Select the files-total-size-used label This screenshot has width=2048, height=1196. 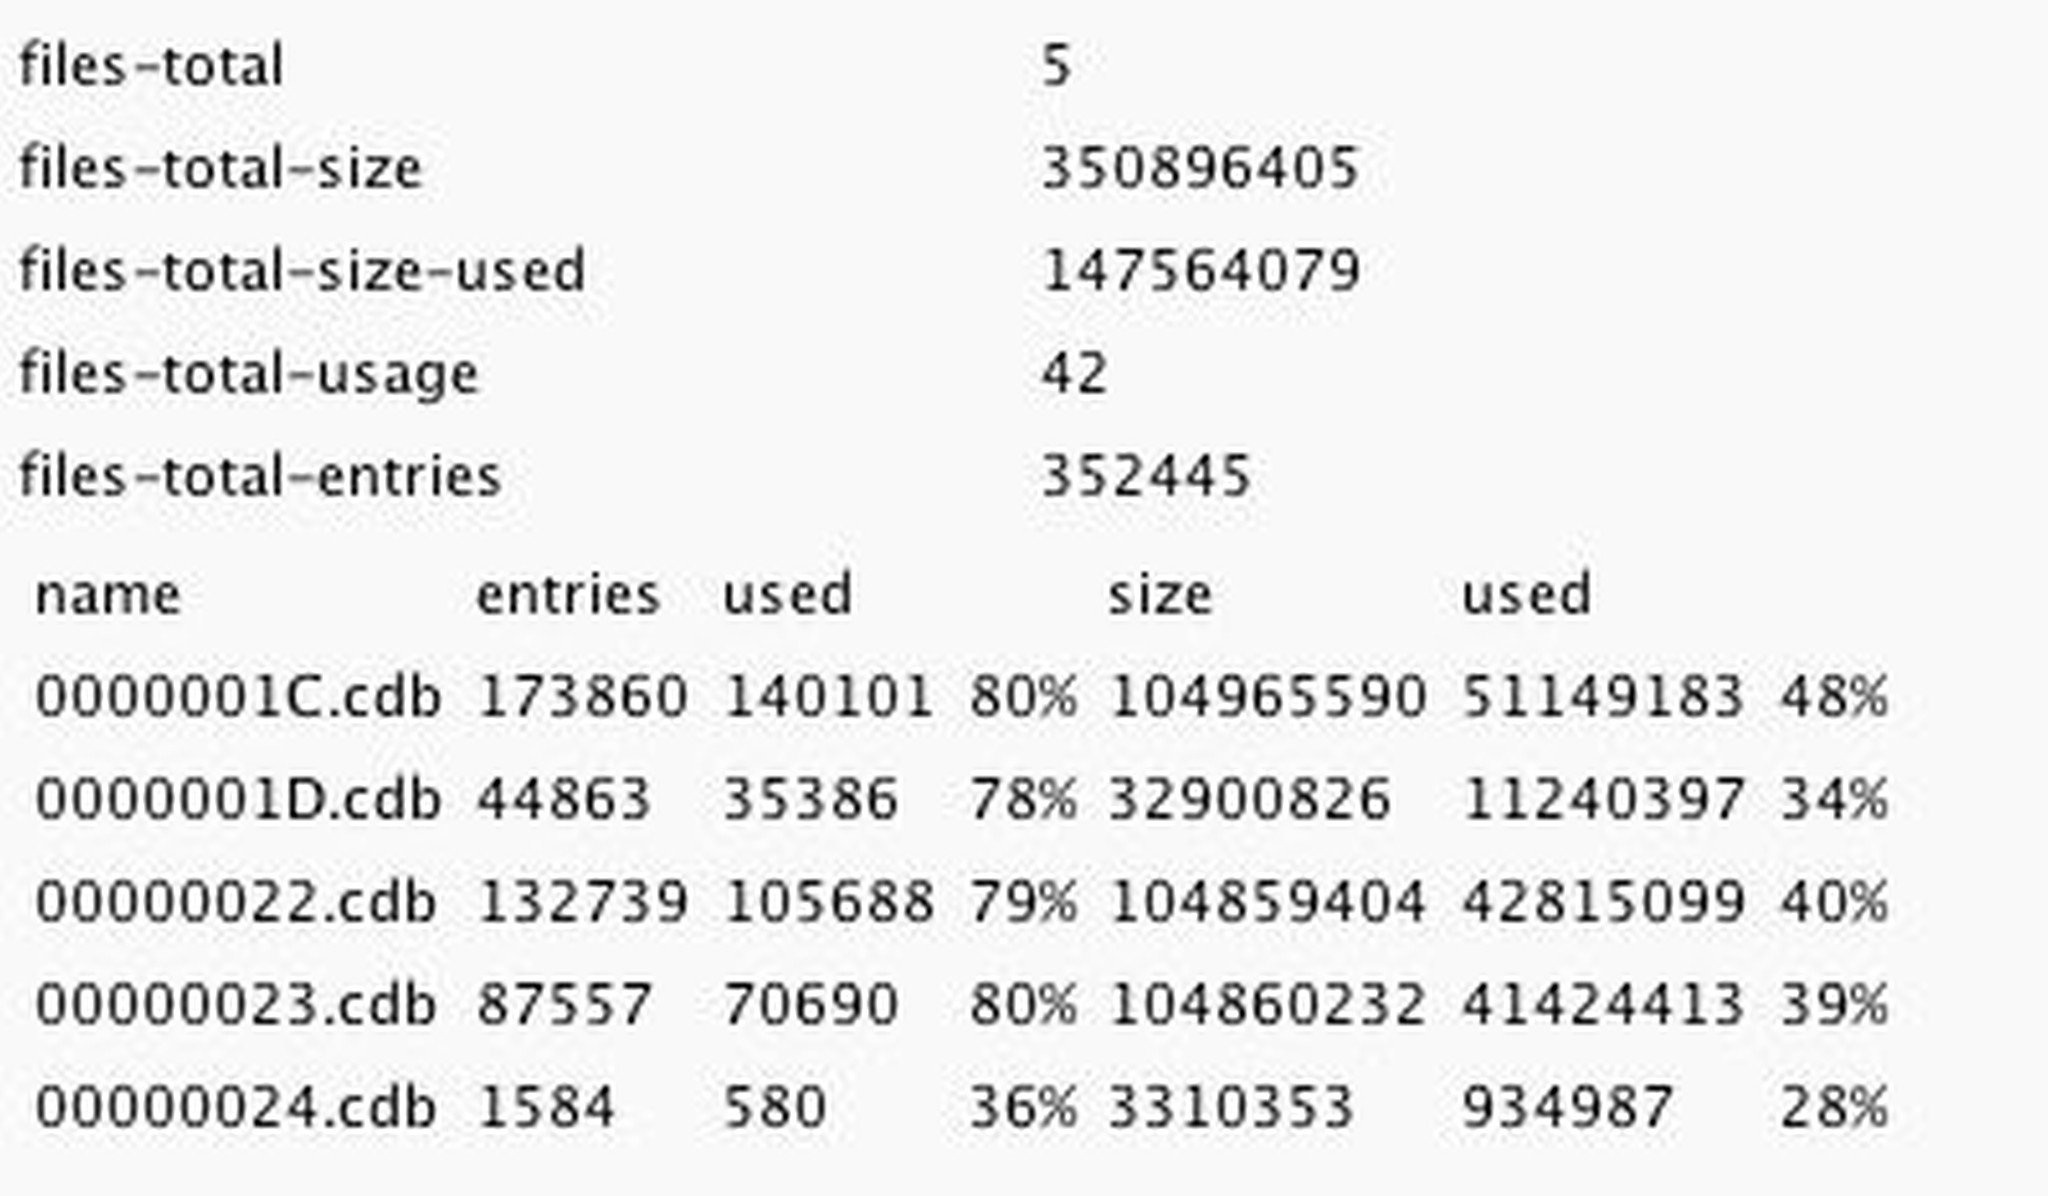coord(302,271)
